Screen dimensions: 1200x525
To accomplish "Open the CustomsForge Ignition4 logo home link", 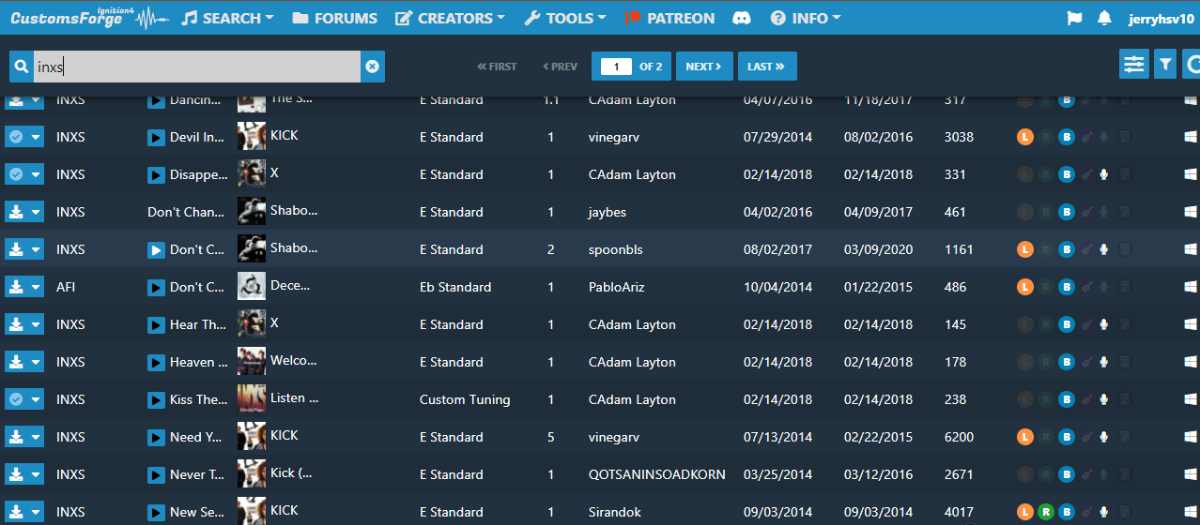I will click(x=88, y=17).
